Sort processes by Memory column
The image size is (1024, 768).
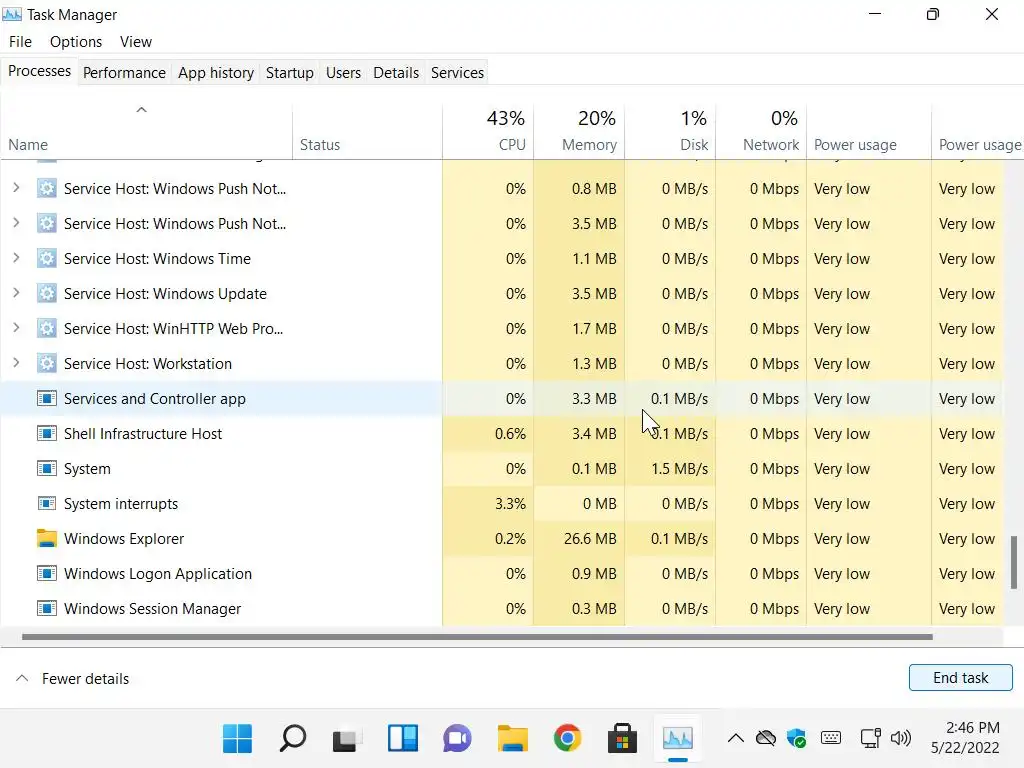pos(579,131)
